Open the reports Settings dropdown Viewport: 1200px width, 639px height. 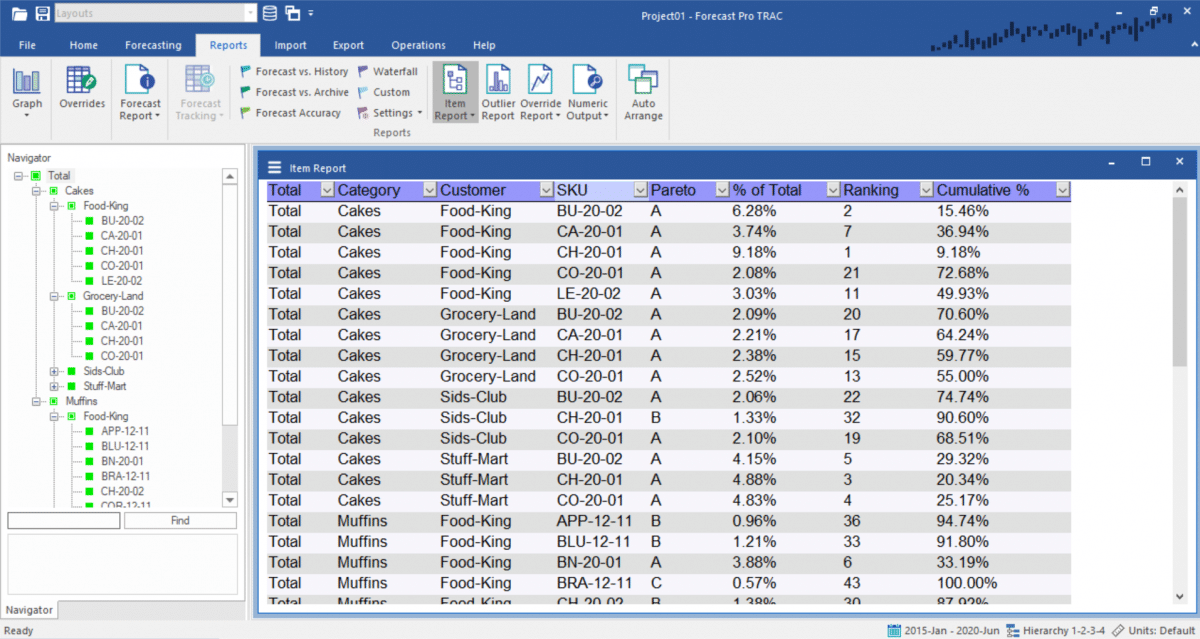click(x=388, y=112)
